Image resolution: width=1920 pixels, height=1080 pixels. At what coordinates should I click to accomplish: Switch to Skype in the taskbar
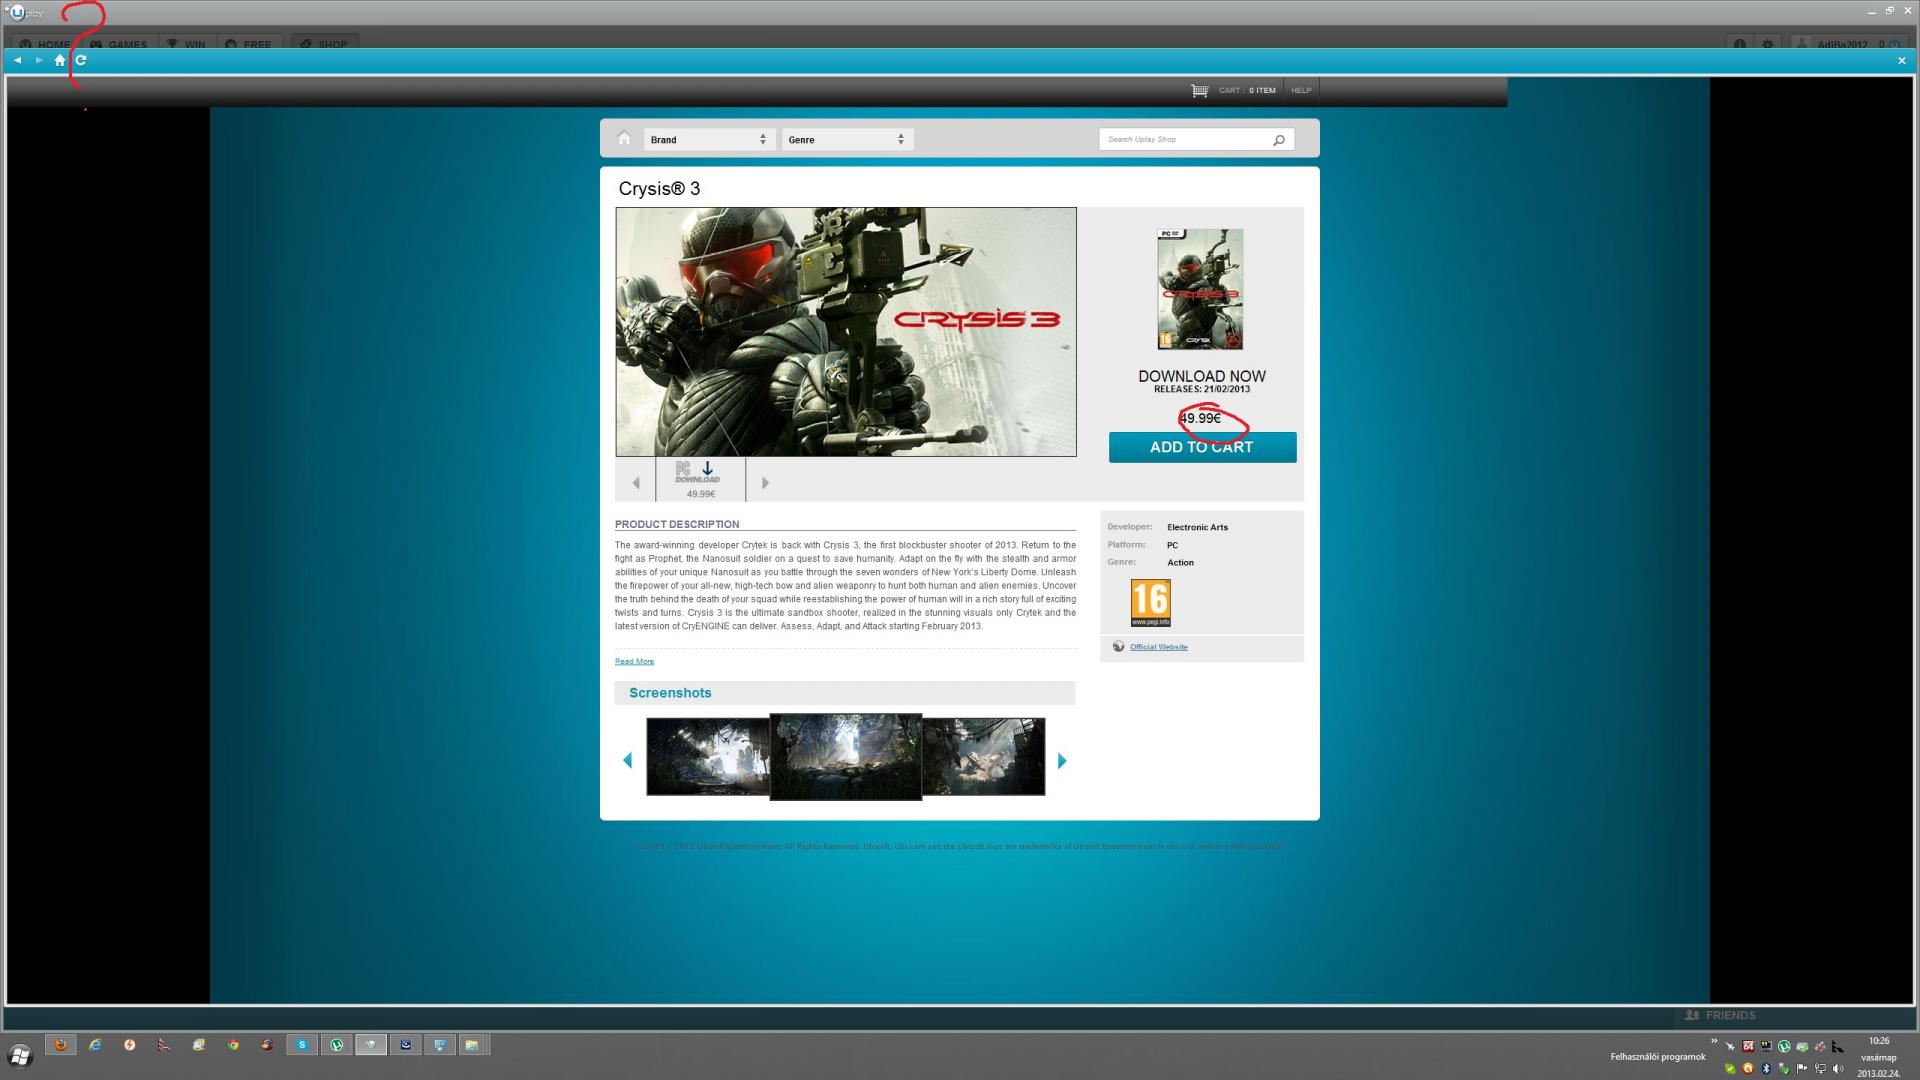point(302,1045)
